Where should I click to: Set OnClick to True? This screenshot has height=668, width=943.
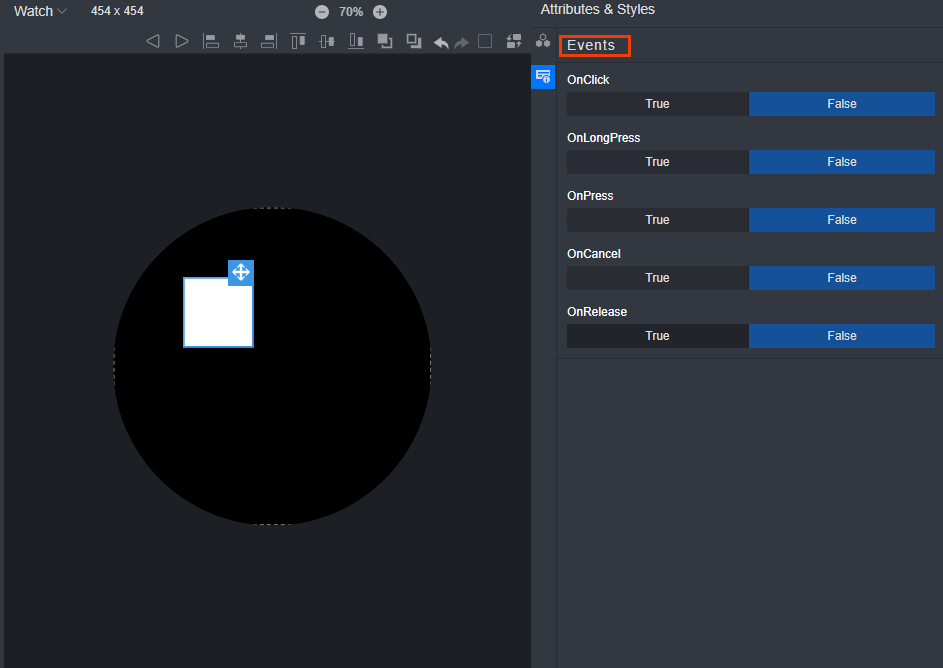tap(657, 104)
